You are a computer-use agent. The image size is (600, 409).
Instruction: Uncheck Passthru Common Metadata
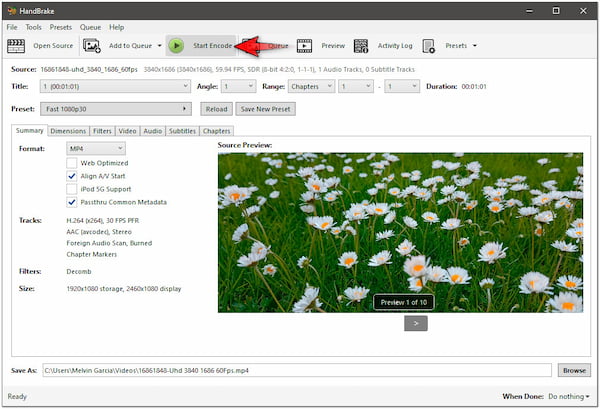pos(72,202)
